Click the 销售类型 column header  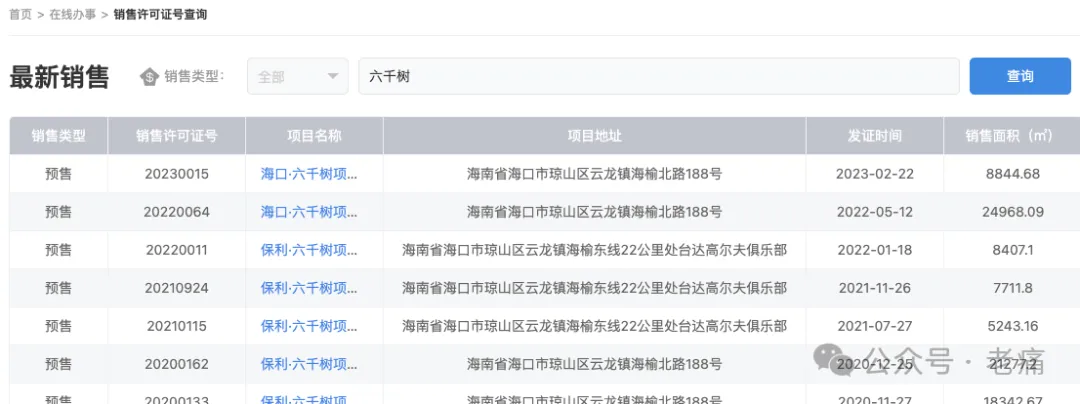59,136
